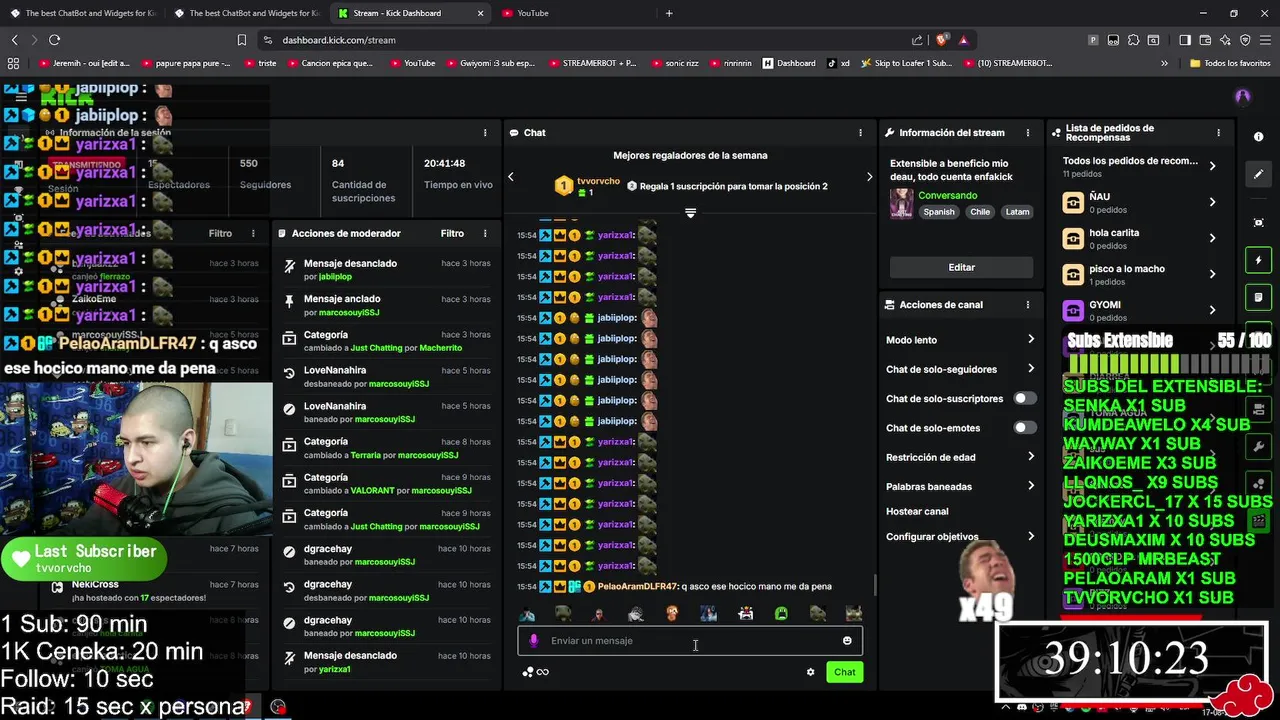Click Brave Shields lion icon in address bar
Image resolution: width=1280 pixels, height=720 pixels.
pyautogui.click(x=941, y=40)
